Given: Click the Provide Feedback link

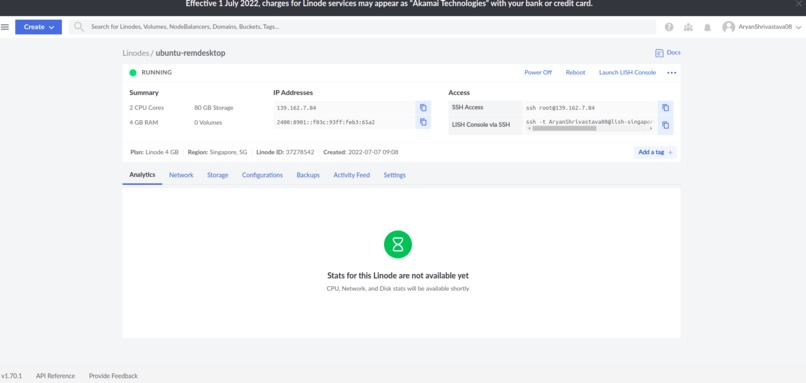Looking at the screenshot, I should 113,376.
